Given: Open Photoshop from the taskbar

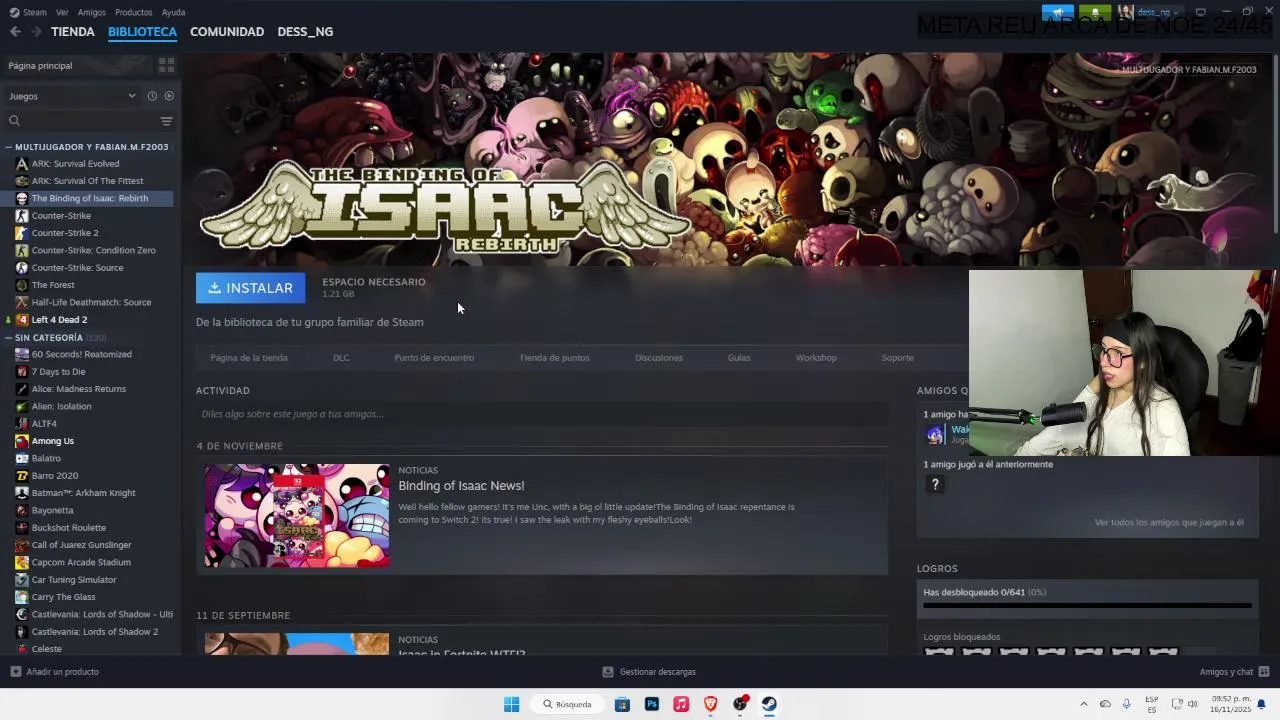Looking at the screenshot, I should [652, 704].
